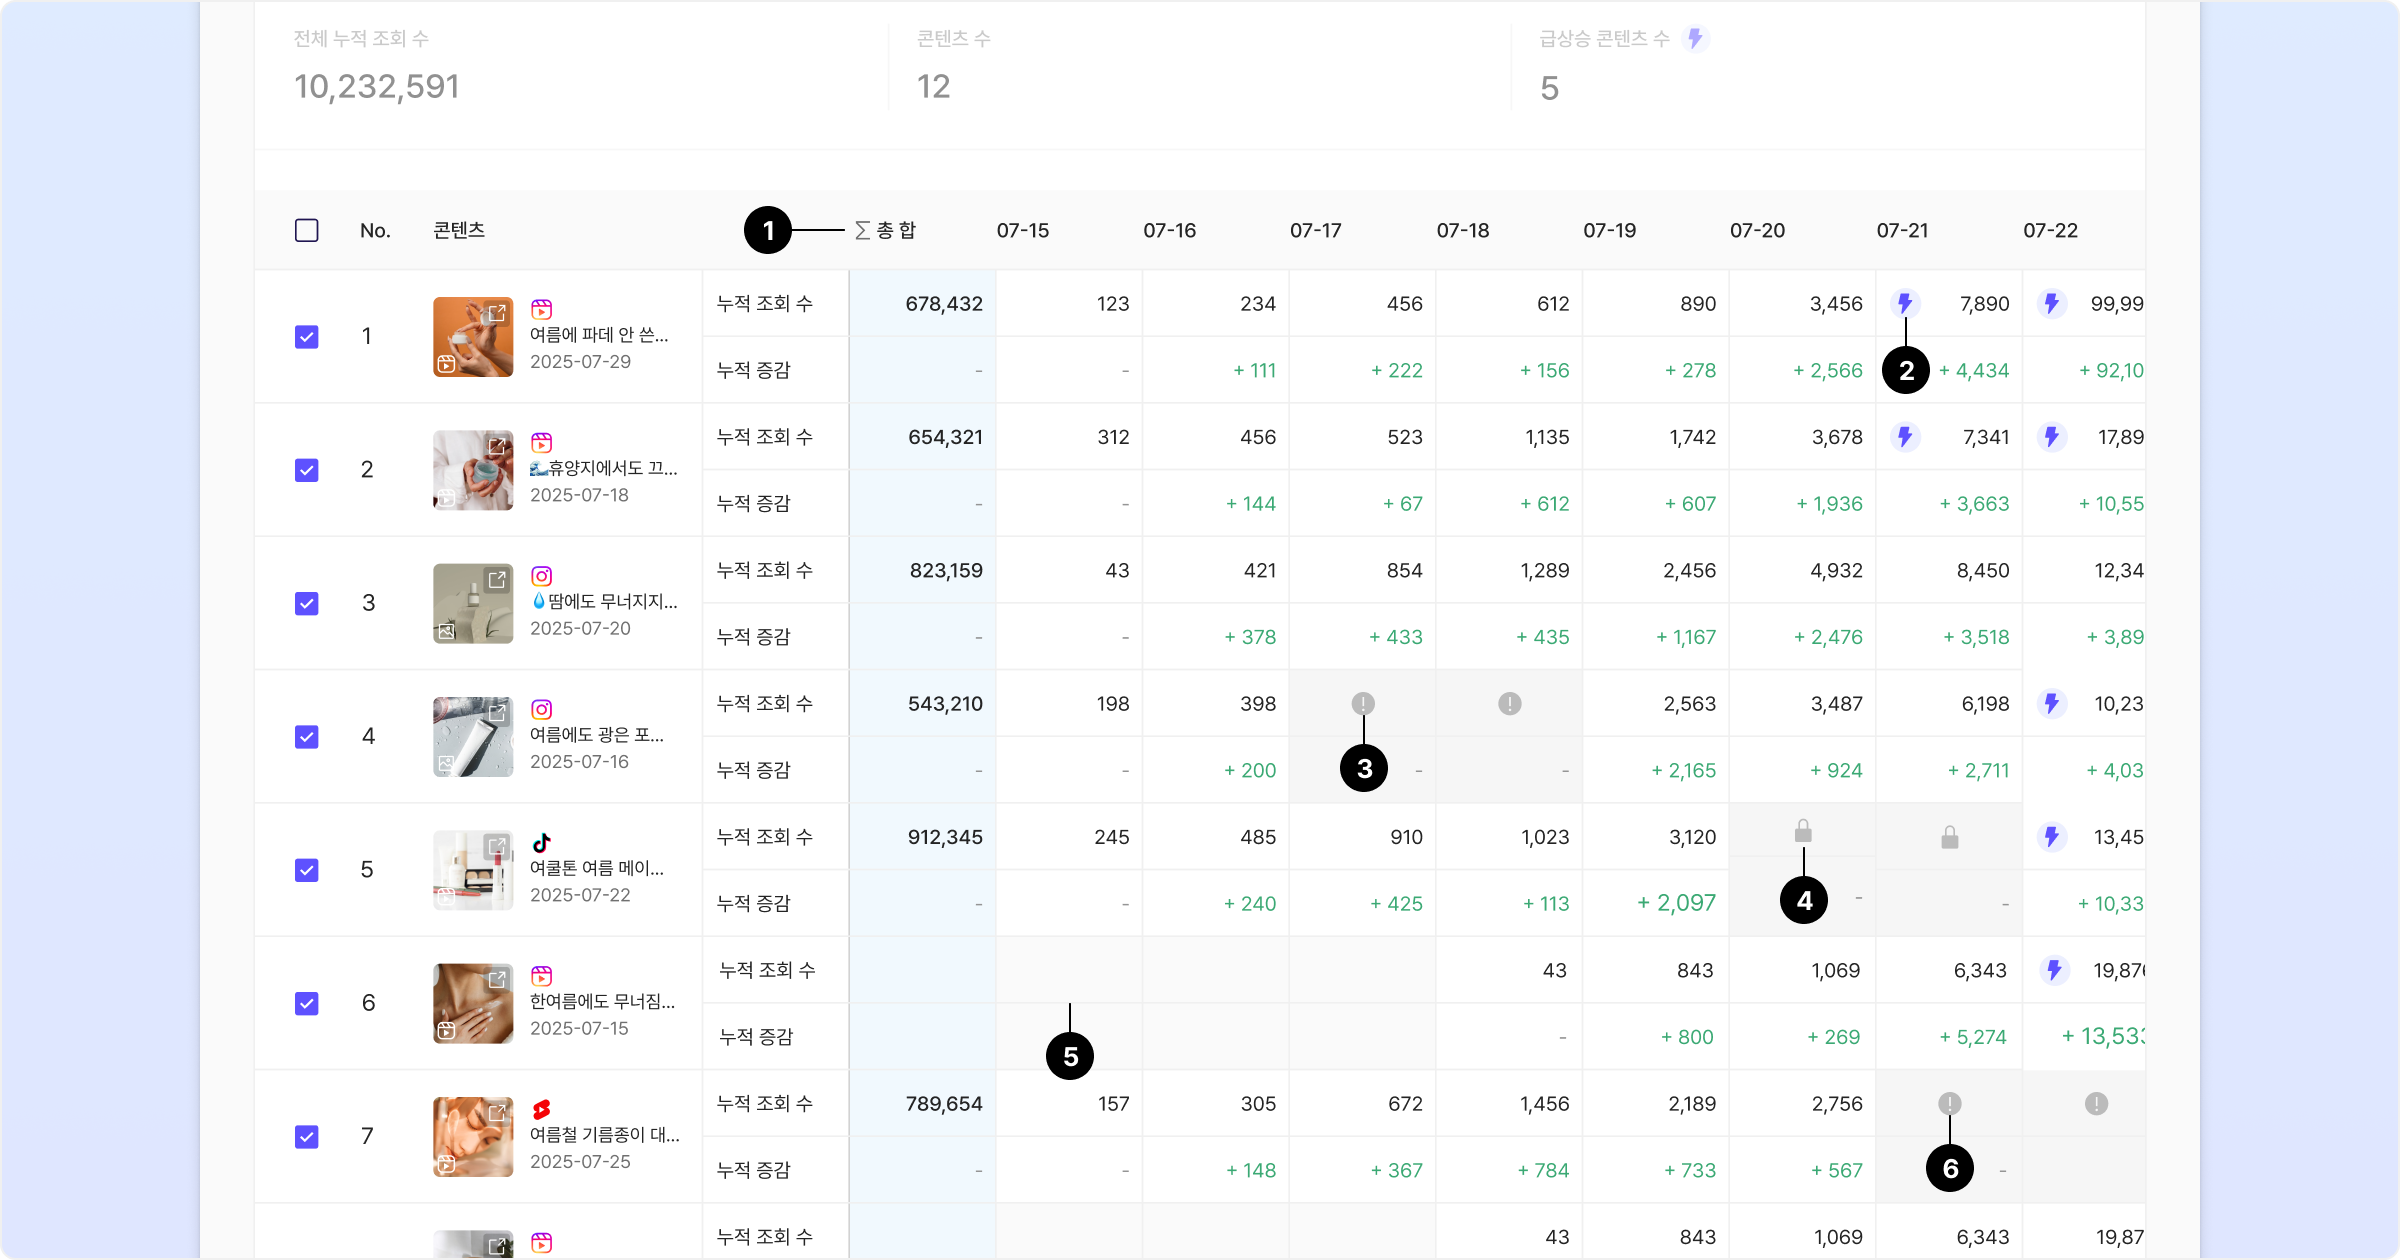Image resolution: width=2400 pixels, height=1260 pixels.
Task: Click the 07-18 date column header
Action: click(x=1462, y=231)
